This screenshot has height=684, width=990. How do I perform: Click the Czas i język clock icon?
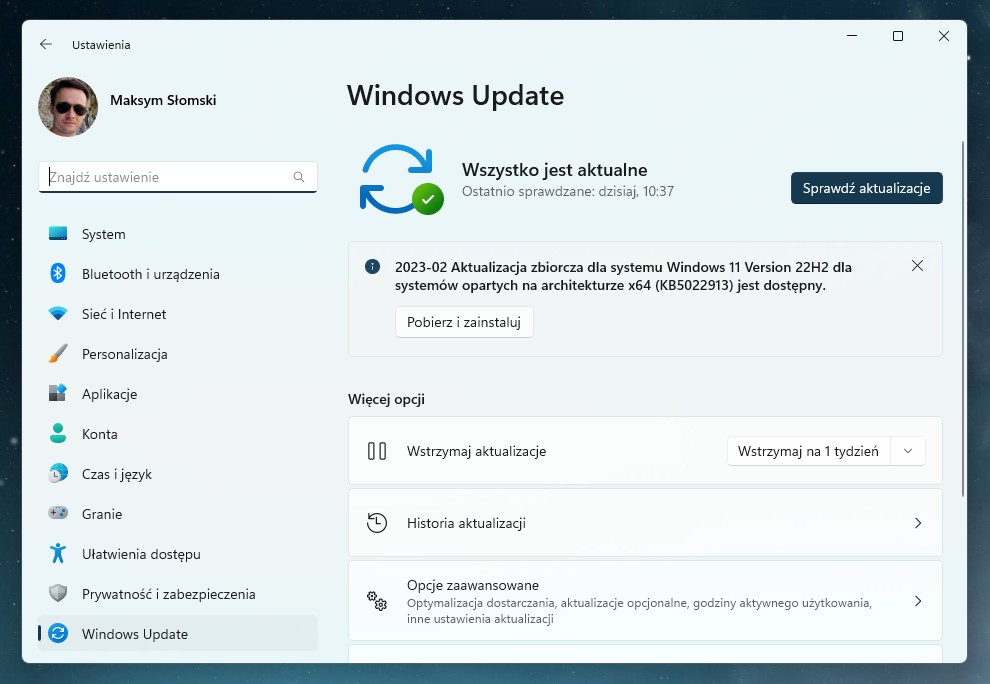click(x=60, y=474)
